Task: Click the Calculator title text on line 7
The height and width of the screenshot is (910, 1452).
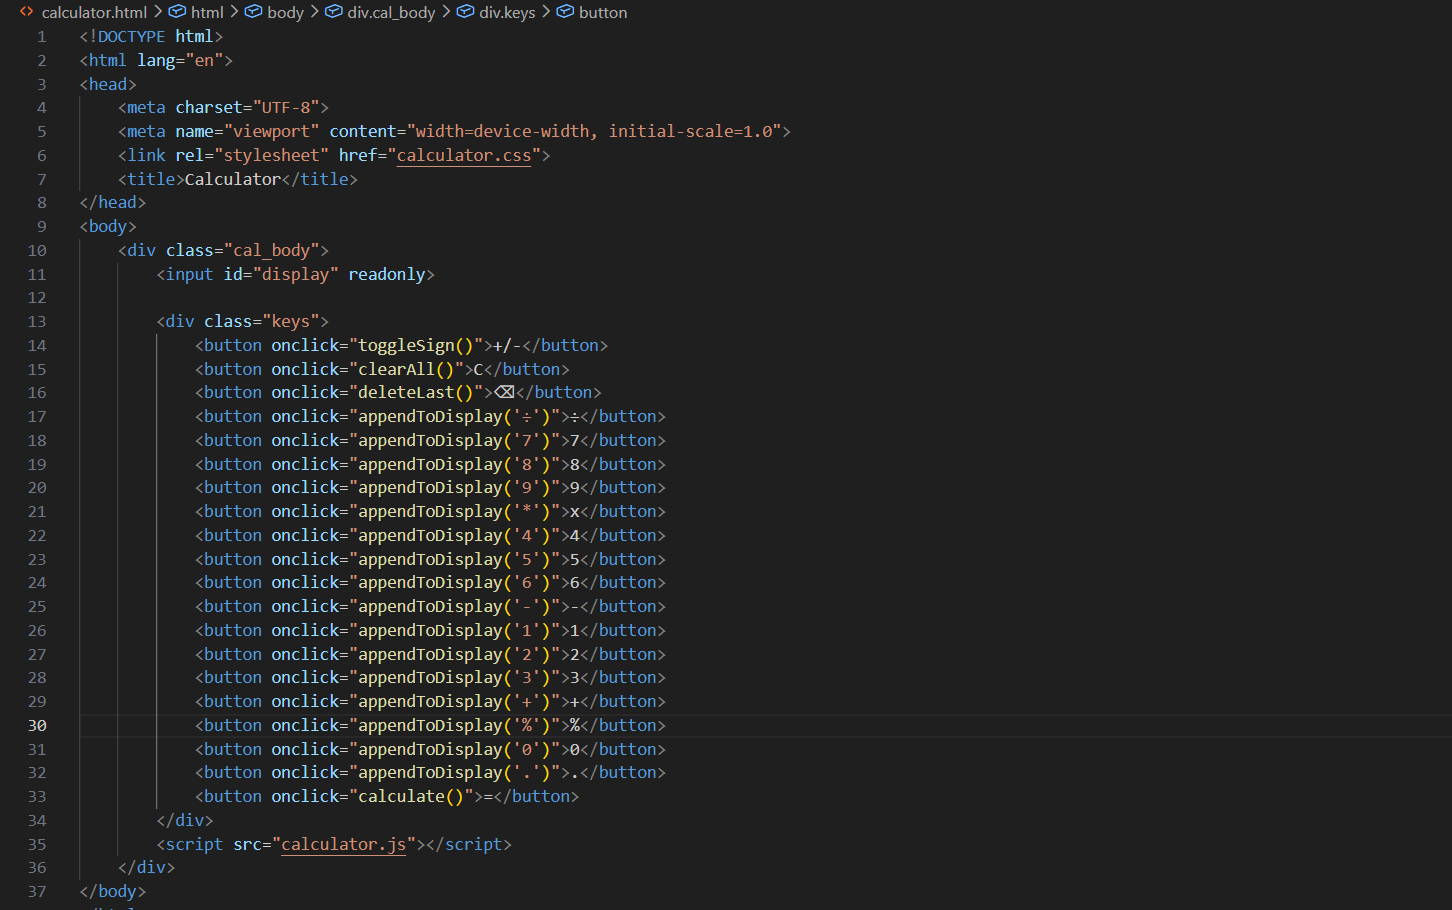Action: pyautogui.click(x=233, y=179)
